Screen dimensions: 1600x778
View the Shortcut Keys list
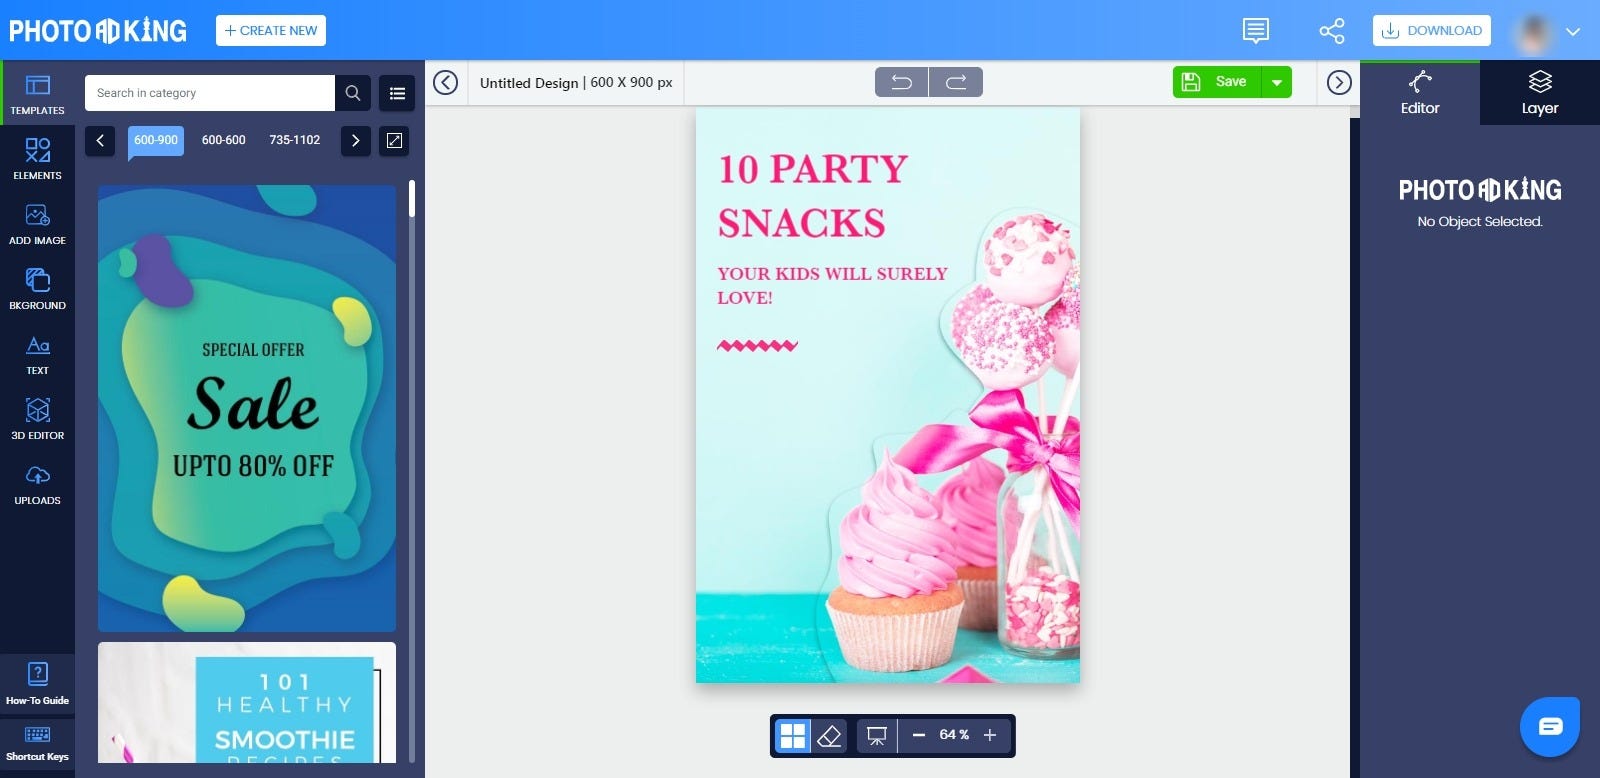[37, 743]
